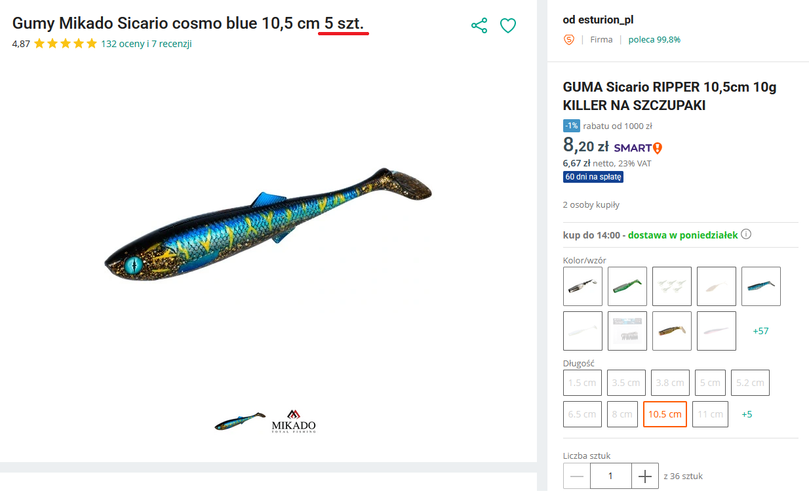The width and height of the screenshot is (809, 498).
Task: Click the SMART! logo badge
Action: pos(638,148)
